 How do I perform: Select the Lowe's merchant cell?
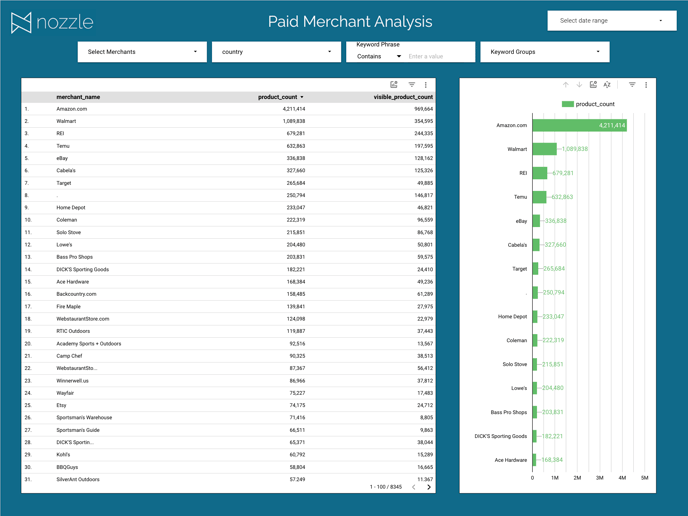tap(64, 245)
